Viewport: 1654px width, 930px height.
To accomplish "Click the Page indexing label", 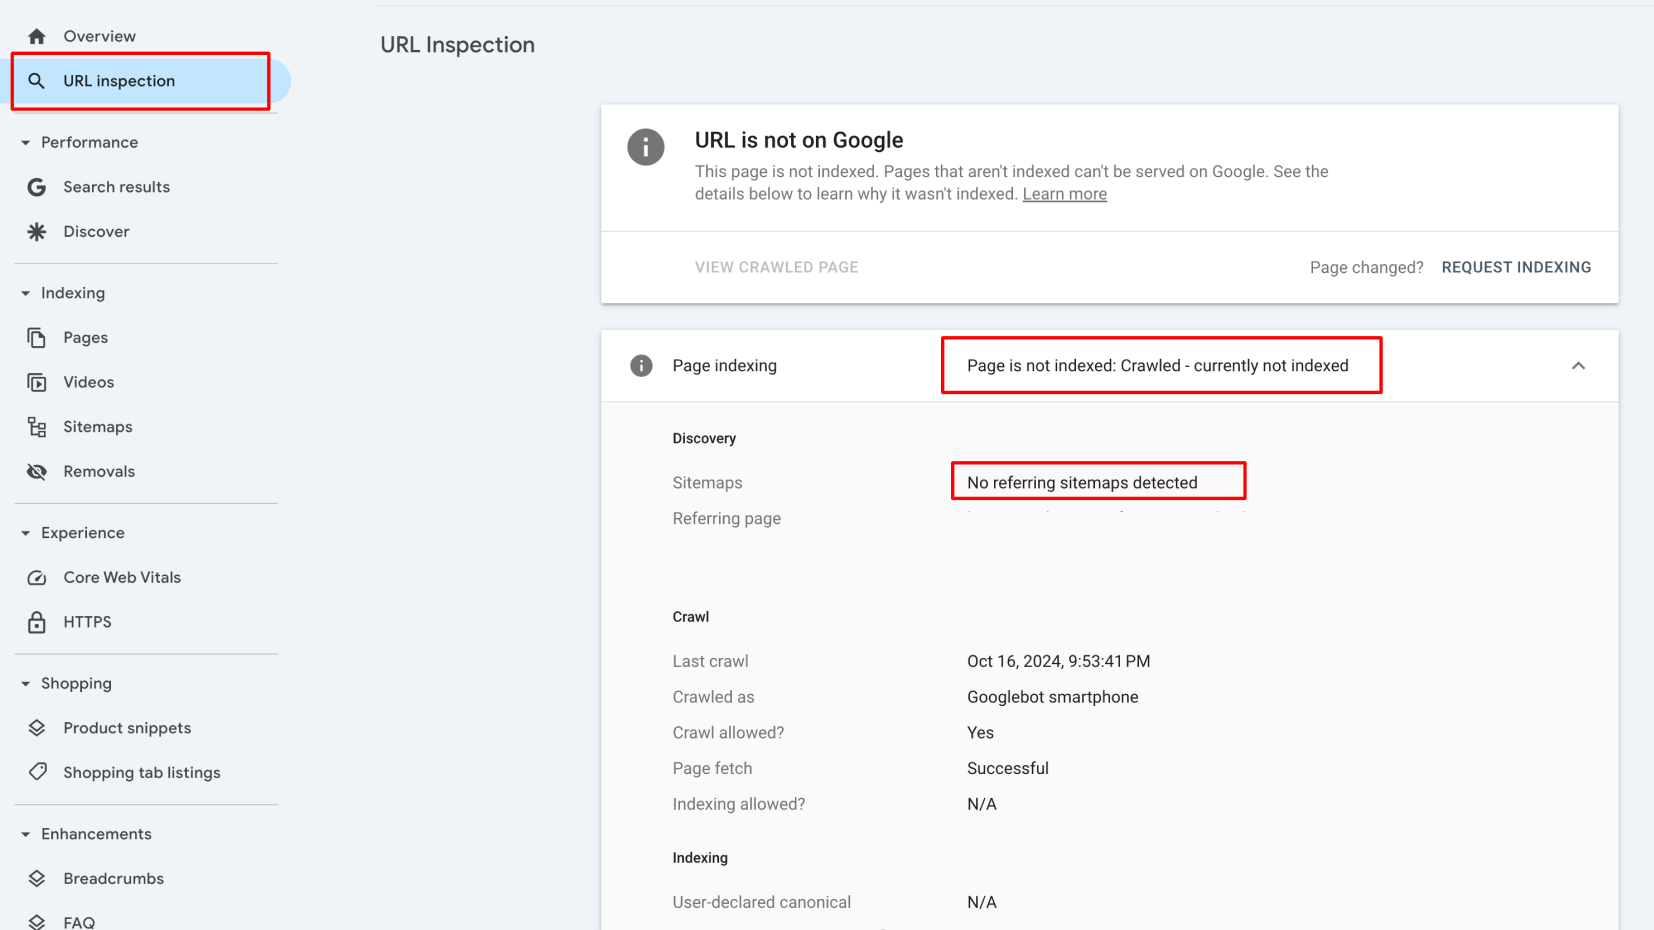I will click(x=725, y=366).
